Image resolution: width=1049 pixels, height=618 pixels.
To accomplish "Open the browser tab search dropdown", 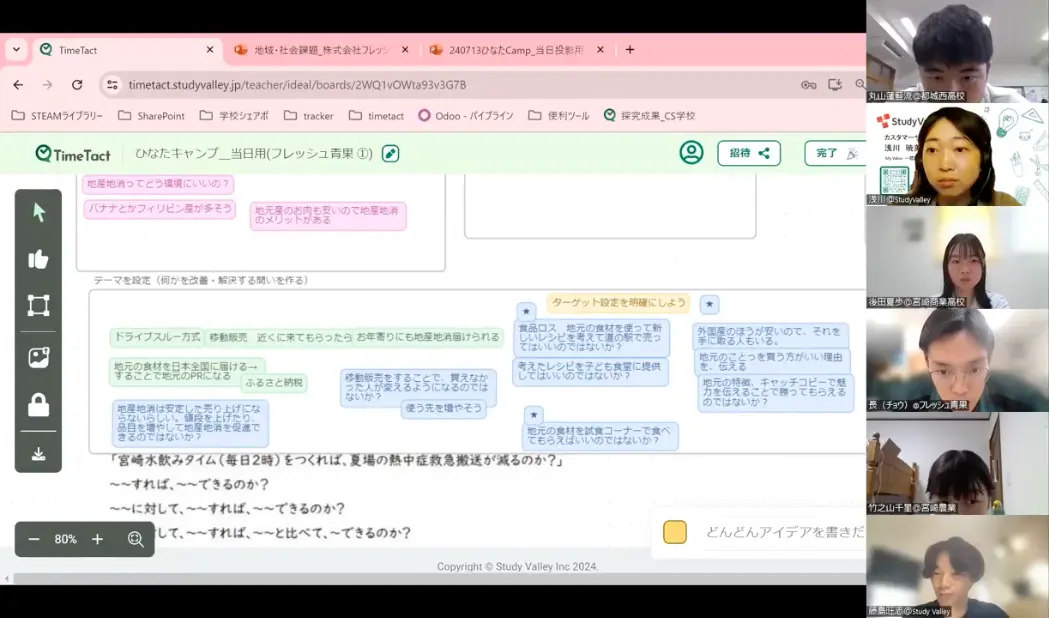I will point(16,49).
